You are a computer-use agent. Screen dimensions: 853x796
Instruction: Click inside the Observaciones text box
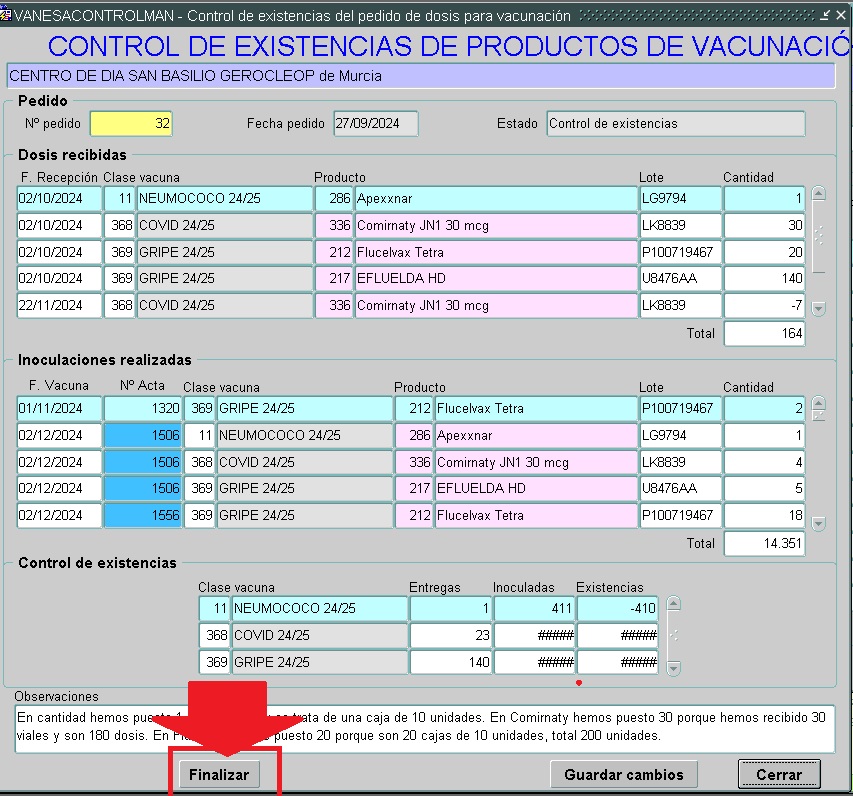click(x=425, y=727)
